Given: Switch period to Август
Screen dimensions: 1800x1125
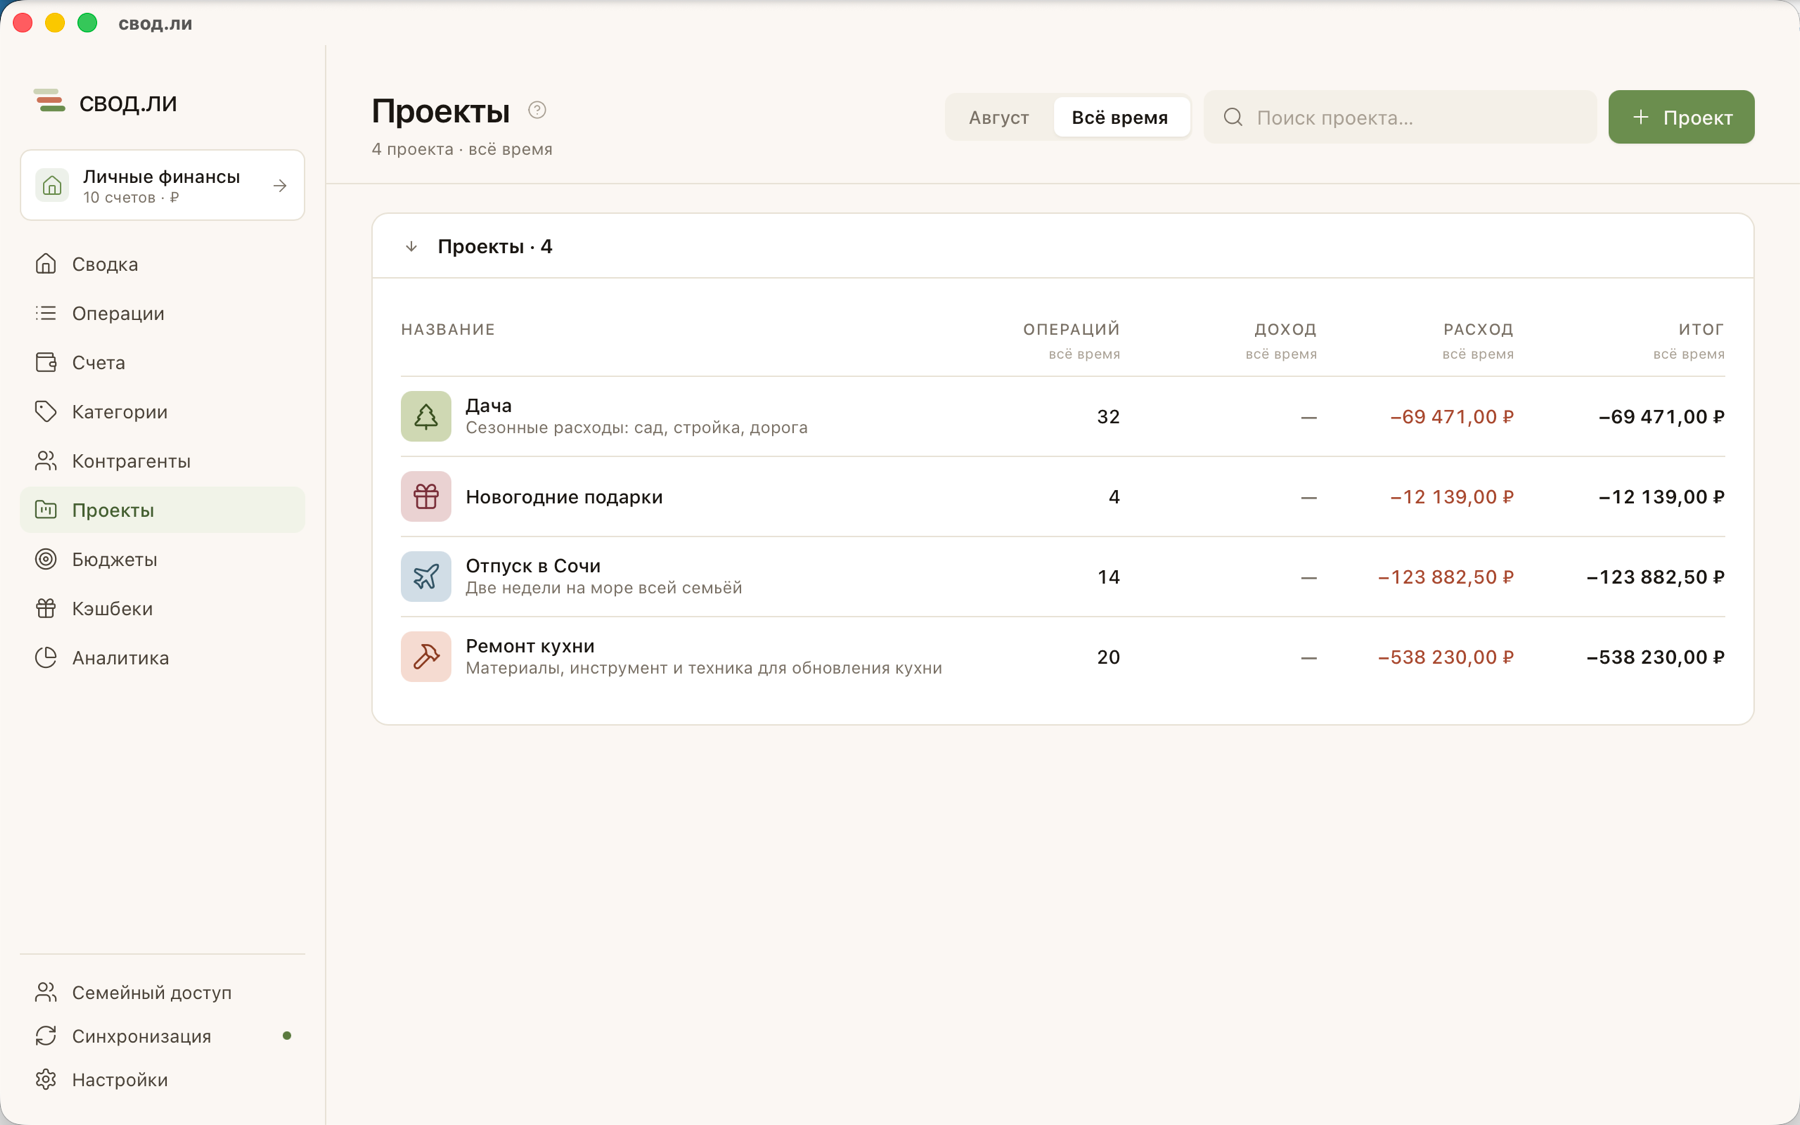Looking at the screenshot, I should pos(999,117).
